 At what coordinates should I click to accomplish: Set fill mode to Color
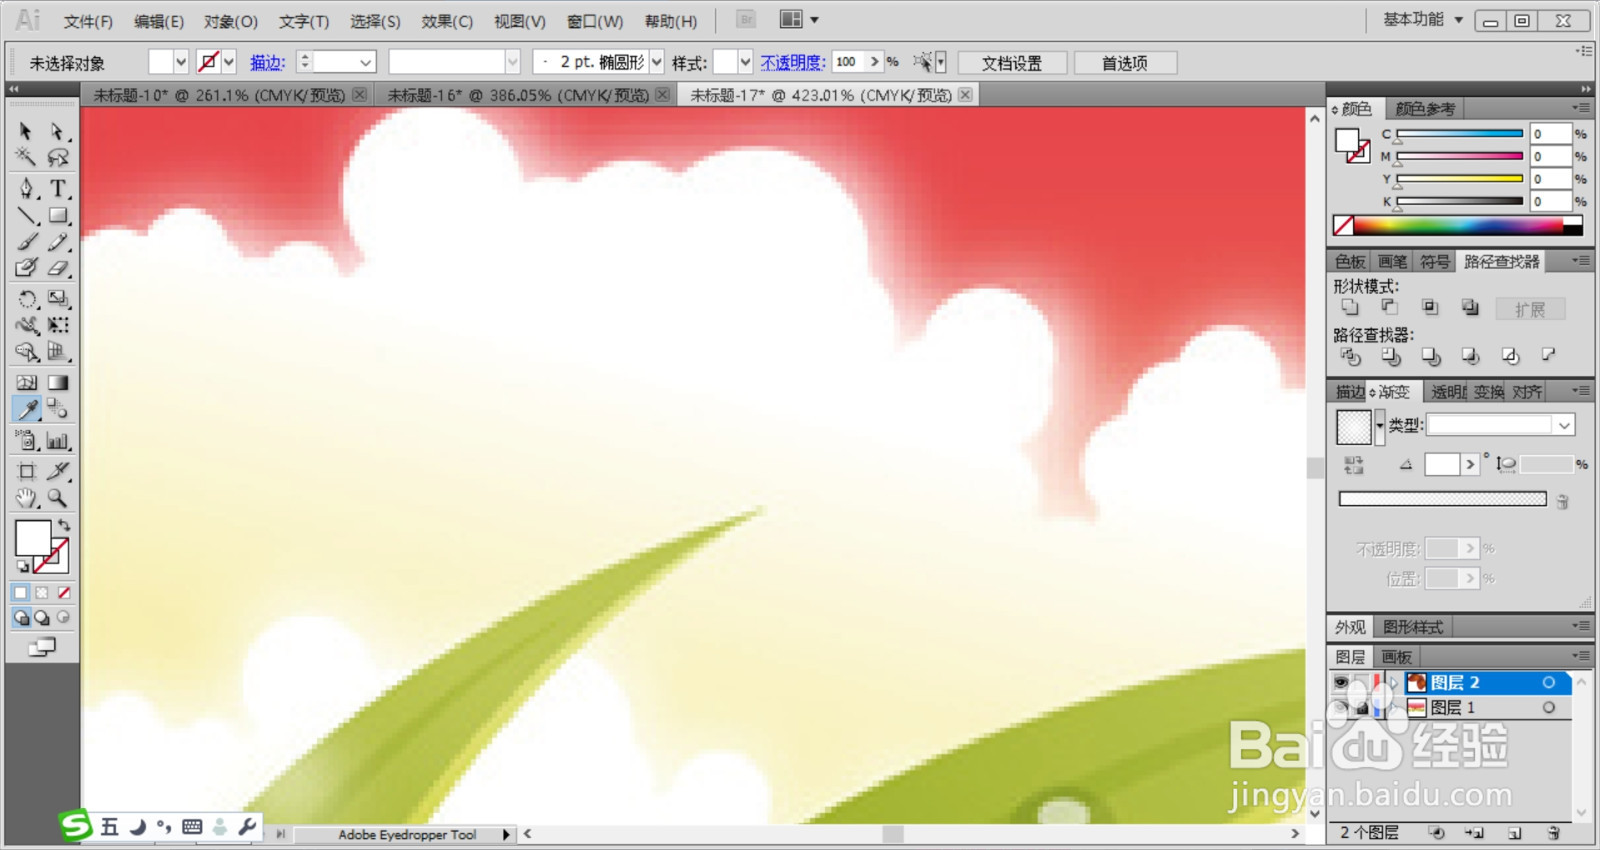point(21,593)
